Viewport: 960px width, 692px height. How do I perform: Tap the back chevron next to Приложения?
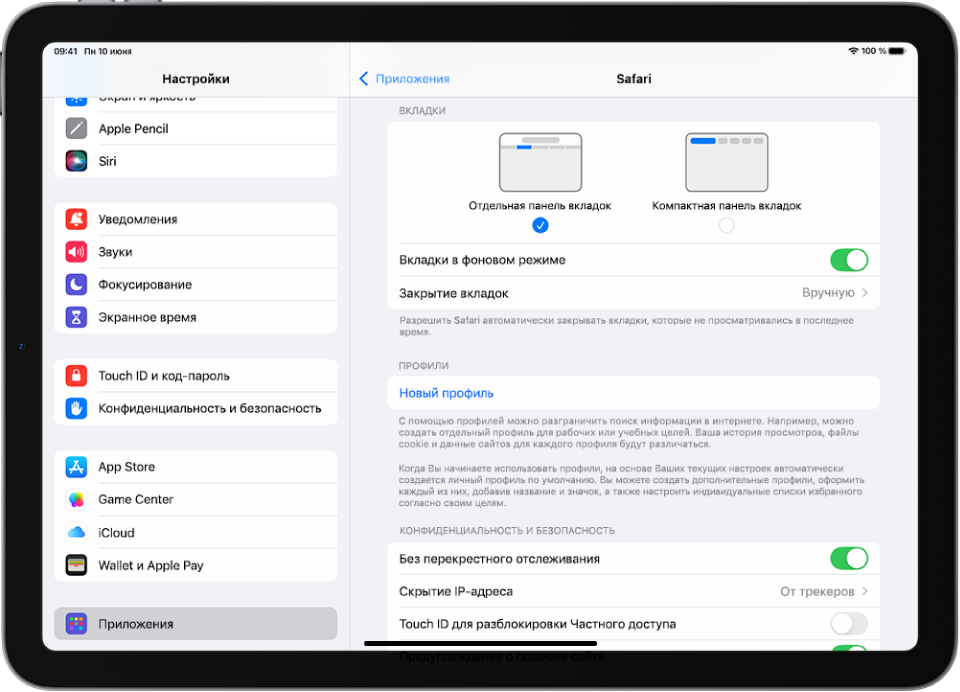click(363, 78)
